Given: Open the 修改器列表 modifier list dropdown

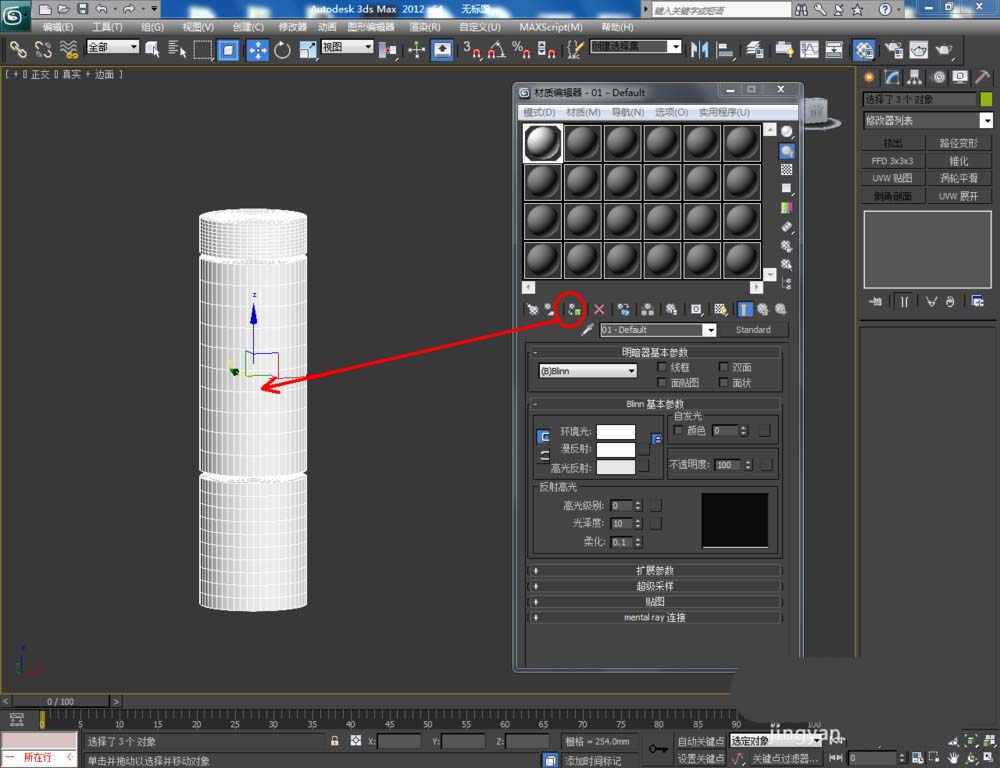Looking at the screenshot, I should 928,120.
